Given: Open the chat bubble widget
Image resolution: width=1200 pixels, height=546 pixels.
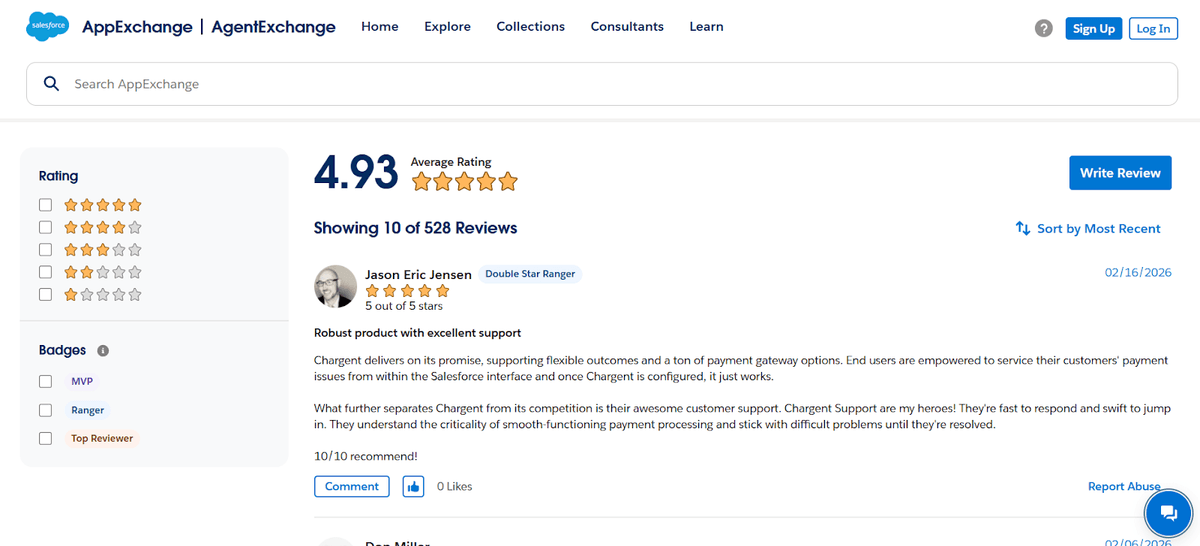Looking at the screenshot, I should click(1168, 514).
